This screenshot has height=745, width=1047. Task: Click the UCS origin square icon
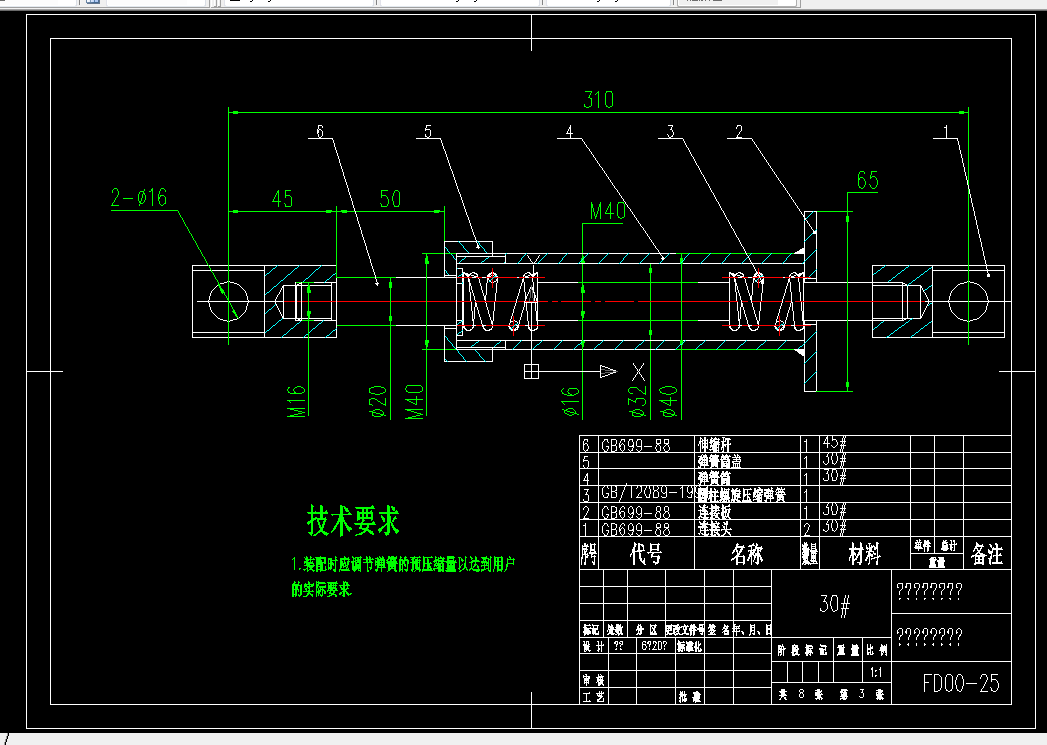point(532,371)
